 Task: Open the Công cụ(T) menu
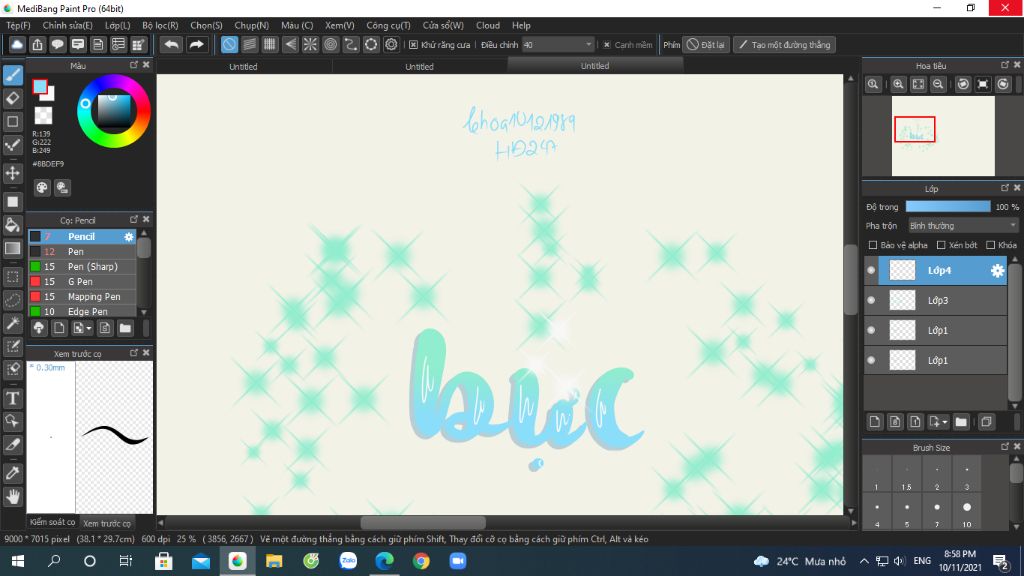click(x=388, y=25)
